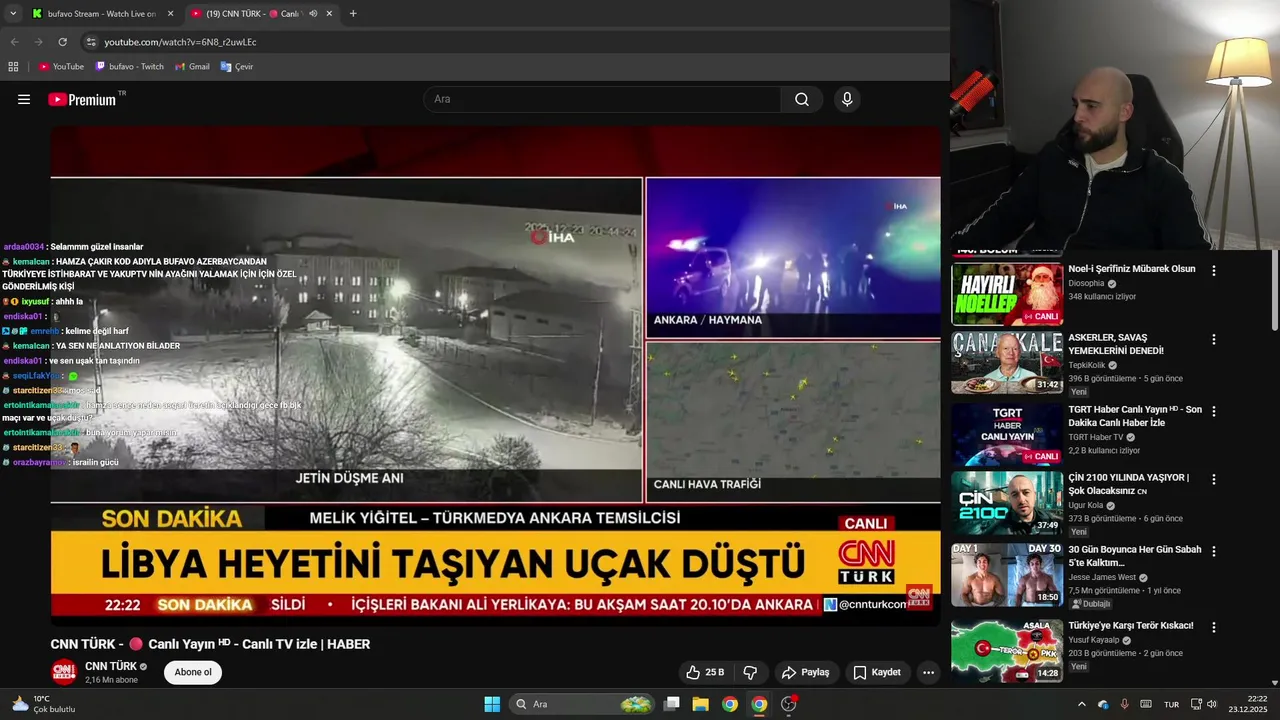Show hidden system tray icons
This screenshot has width=1280, height=720.
point(1081,704)
